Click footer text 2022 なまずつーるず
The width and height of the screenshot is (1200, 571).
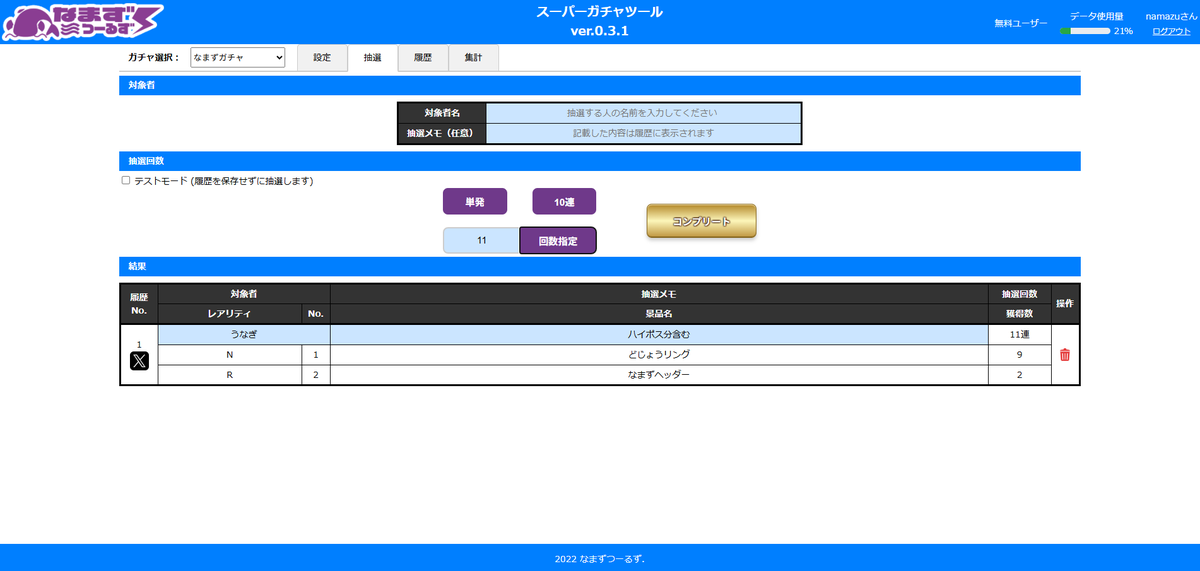[600, 558]
